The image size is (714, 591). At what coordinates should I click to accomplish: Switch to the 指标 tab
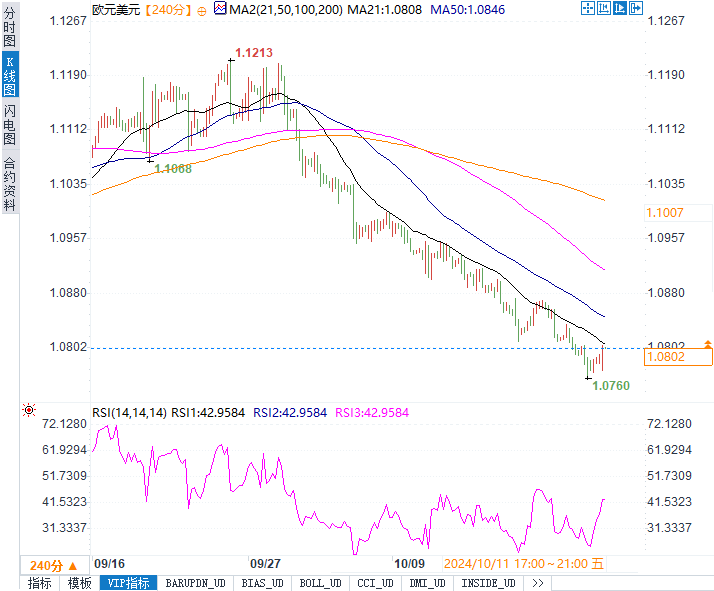pyautogui.click(x=40, y=583)
